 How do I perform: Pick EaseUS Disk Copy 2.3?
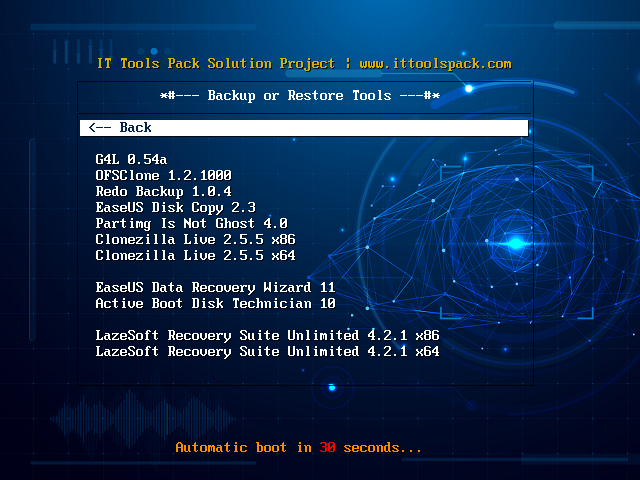176,207
